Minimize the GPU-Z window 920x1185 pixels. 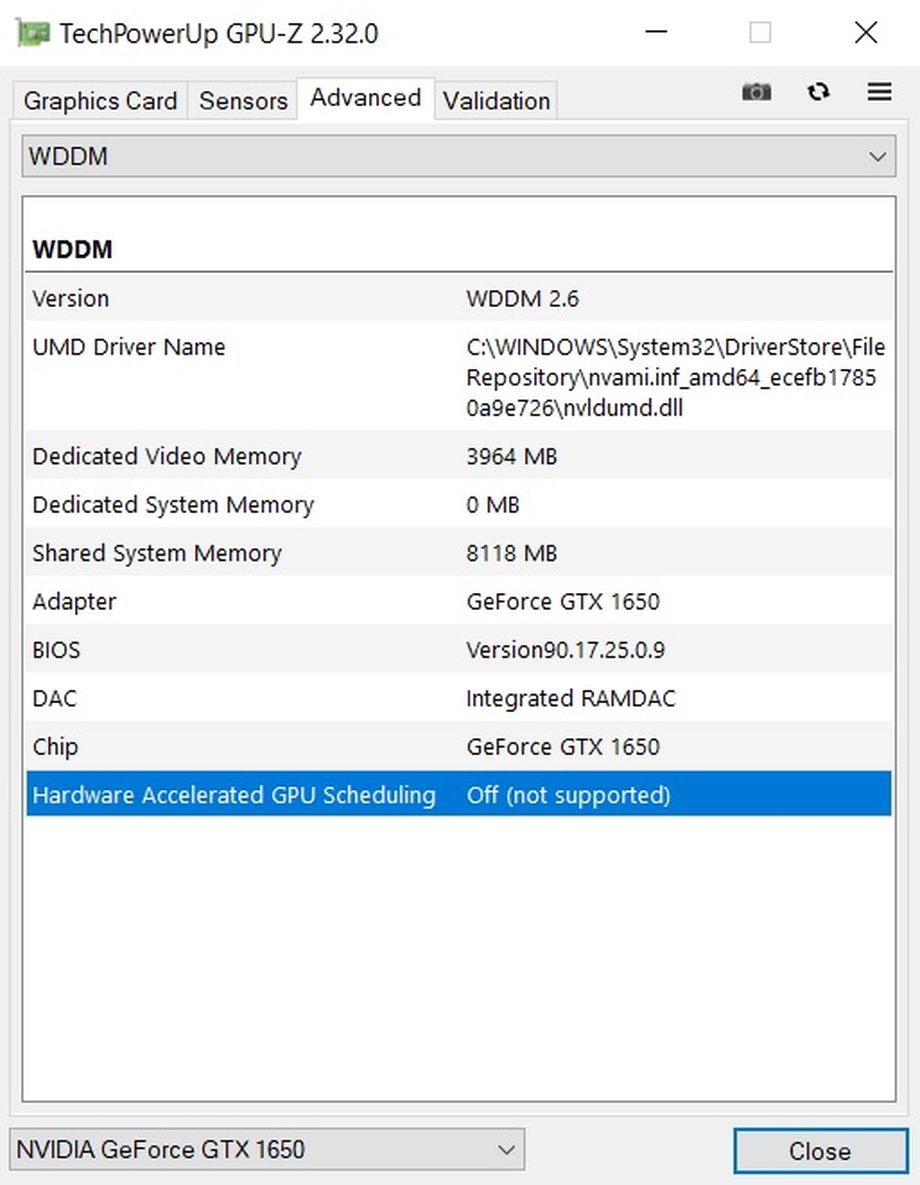pyautogui.click(x=656, y=32)
